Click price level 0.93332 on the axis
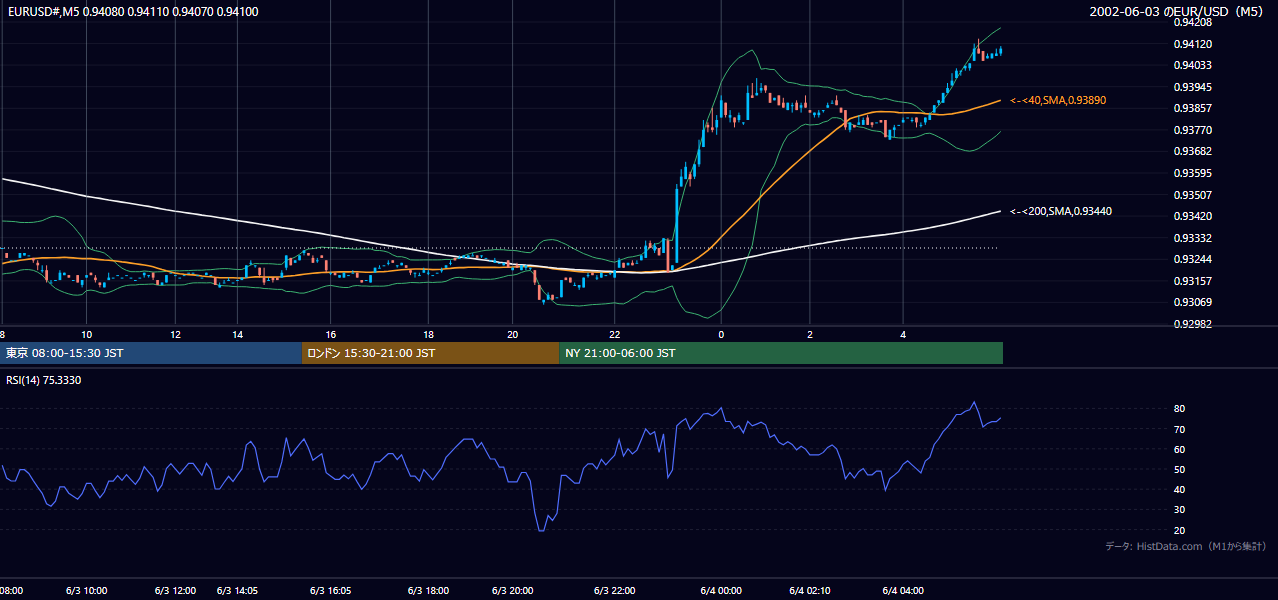Image resolution: width=1278 pixels, height=600 pixels. point(1193,238)
